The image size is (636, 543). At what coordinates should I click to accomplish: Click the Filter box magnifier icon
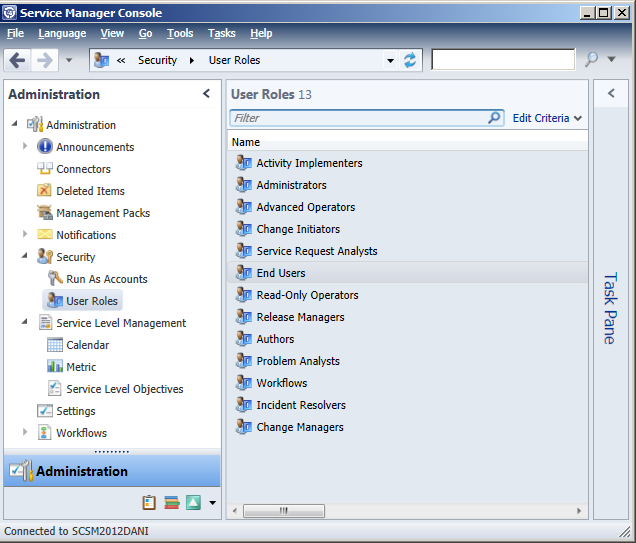pos(494,118)
